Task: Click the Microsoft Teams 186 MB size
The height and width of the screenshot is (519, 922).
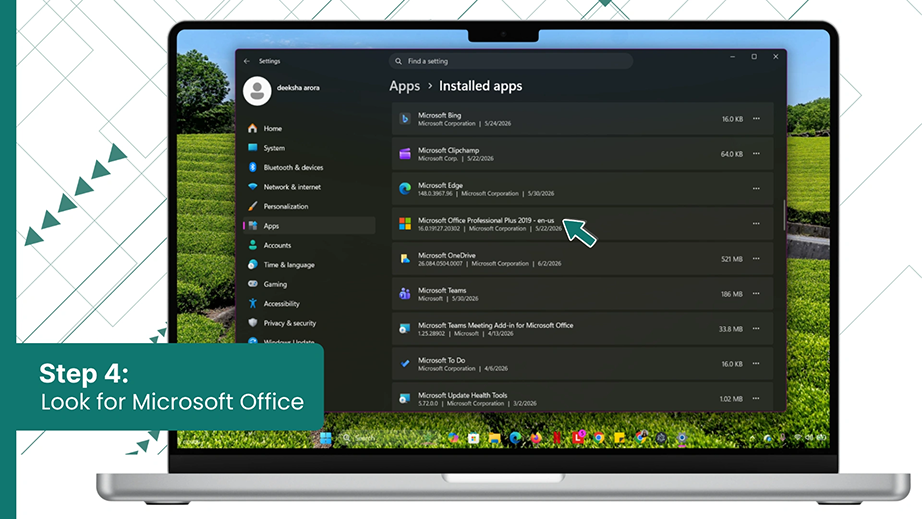Action: 731,294
